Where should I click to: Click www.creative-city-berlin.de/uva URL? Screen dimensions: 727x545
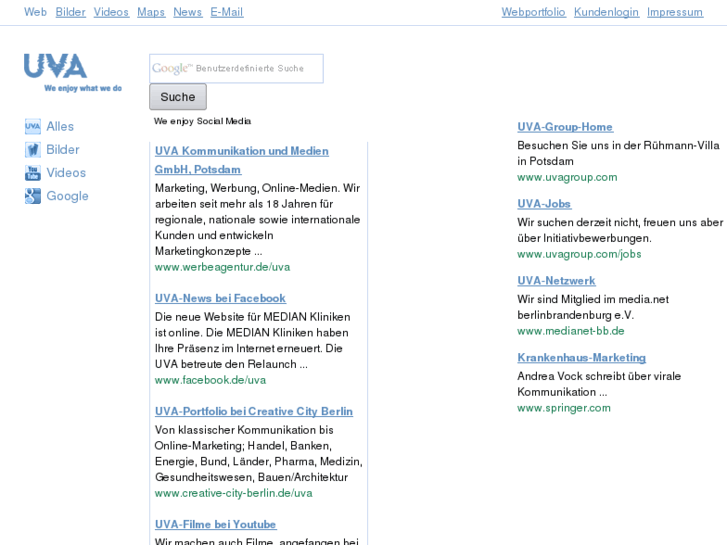click(x=234, y=493)
